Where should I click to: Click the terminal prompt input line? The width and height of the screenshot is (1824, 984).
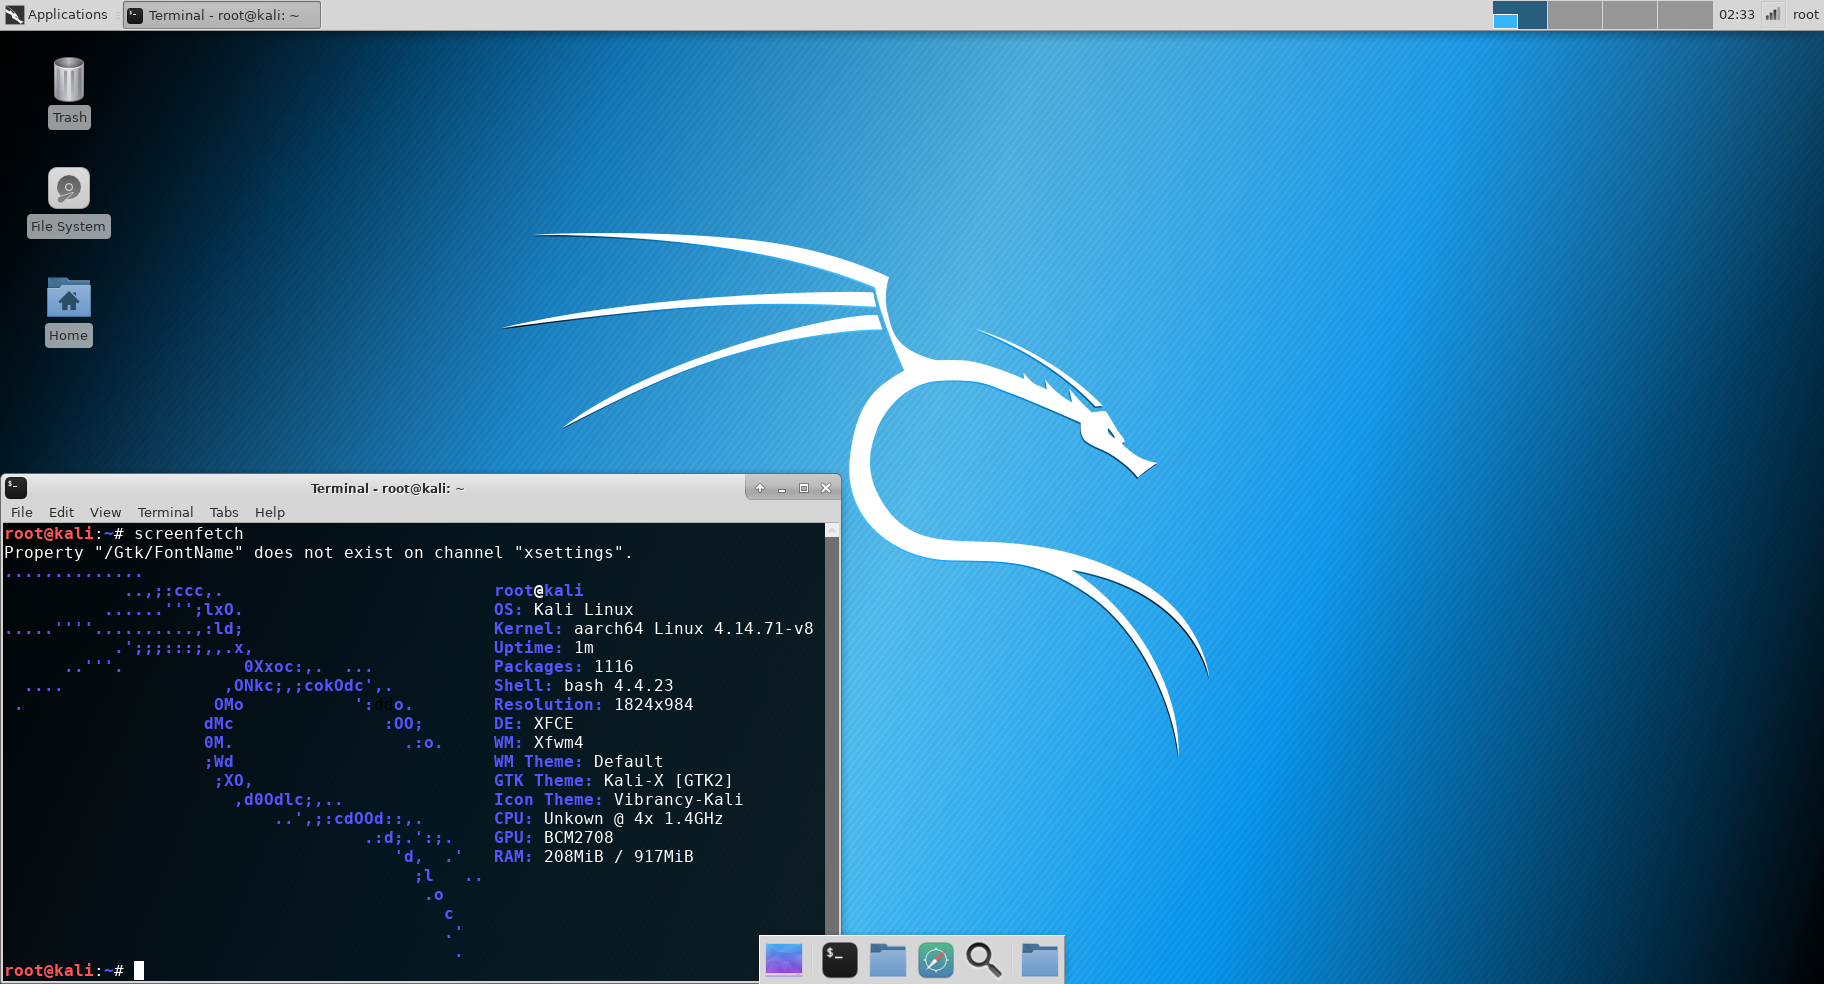coord(414,970)
